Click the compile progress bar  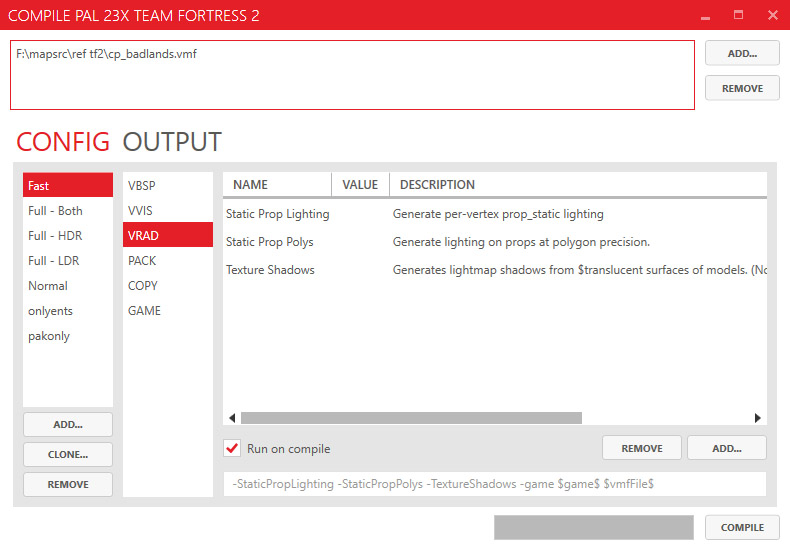click(x=594, y=527)
